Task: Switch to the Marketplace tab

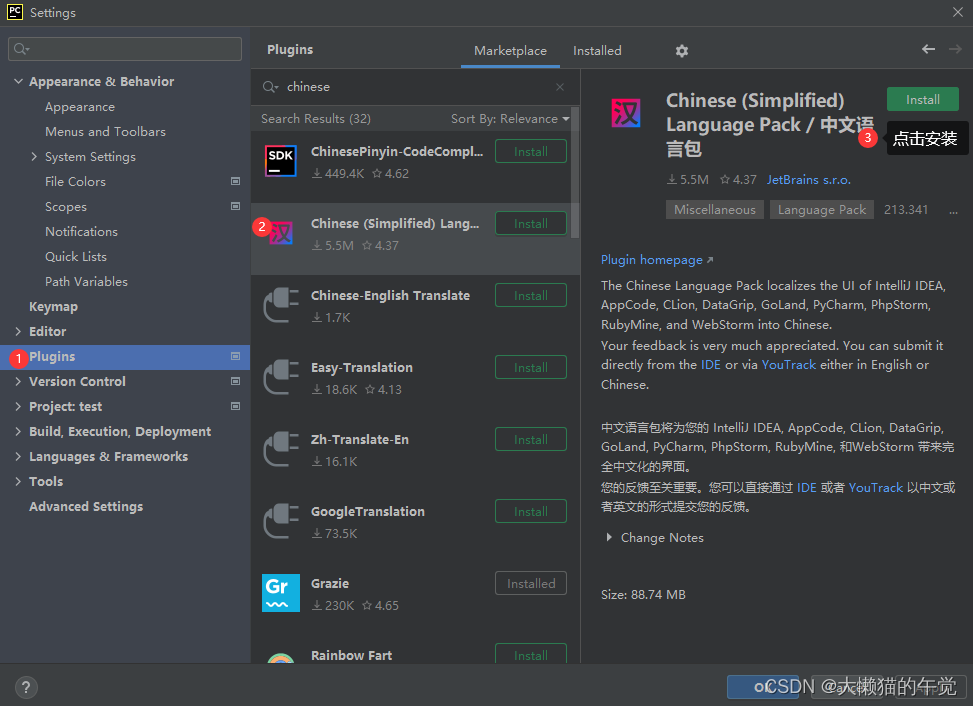Action: point(510,51)
